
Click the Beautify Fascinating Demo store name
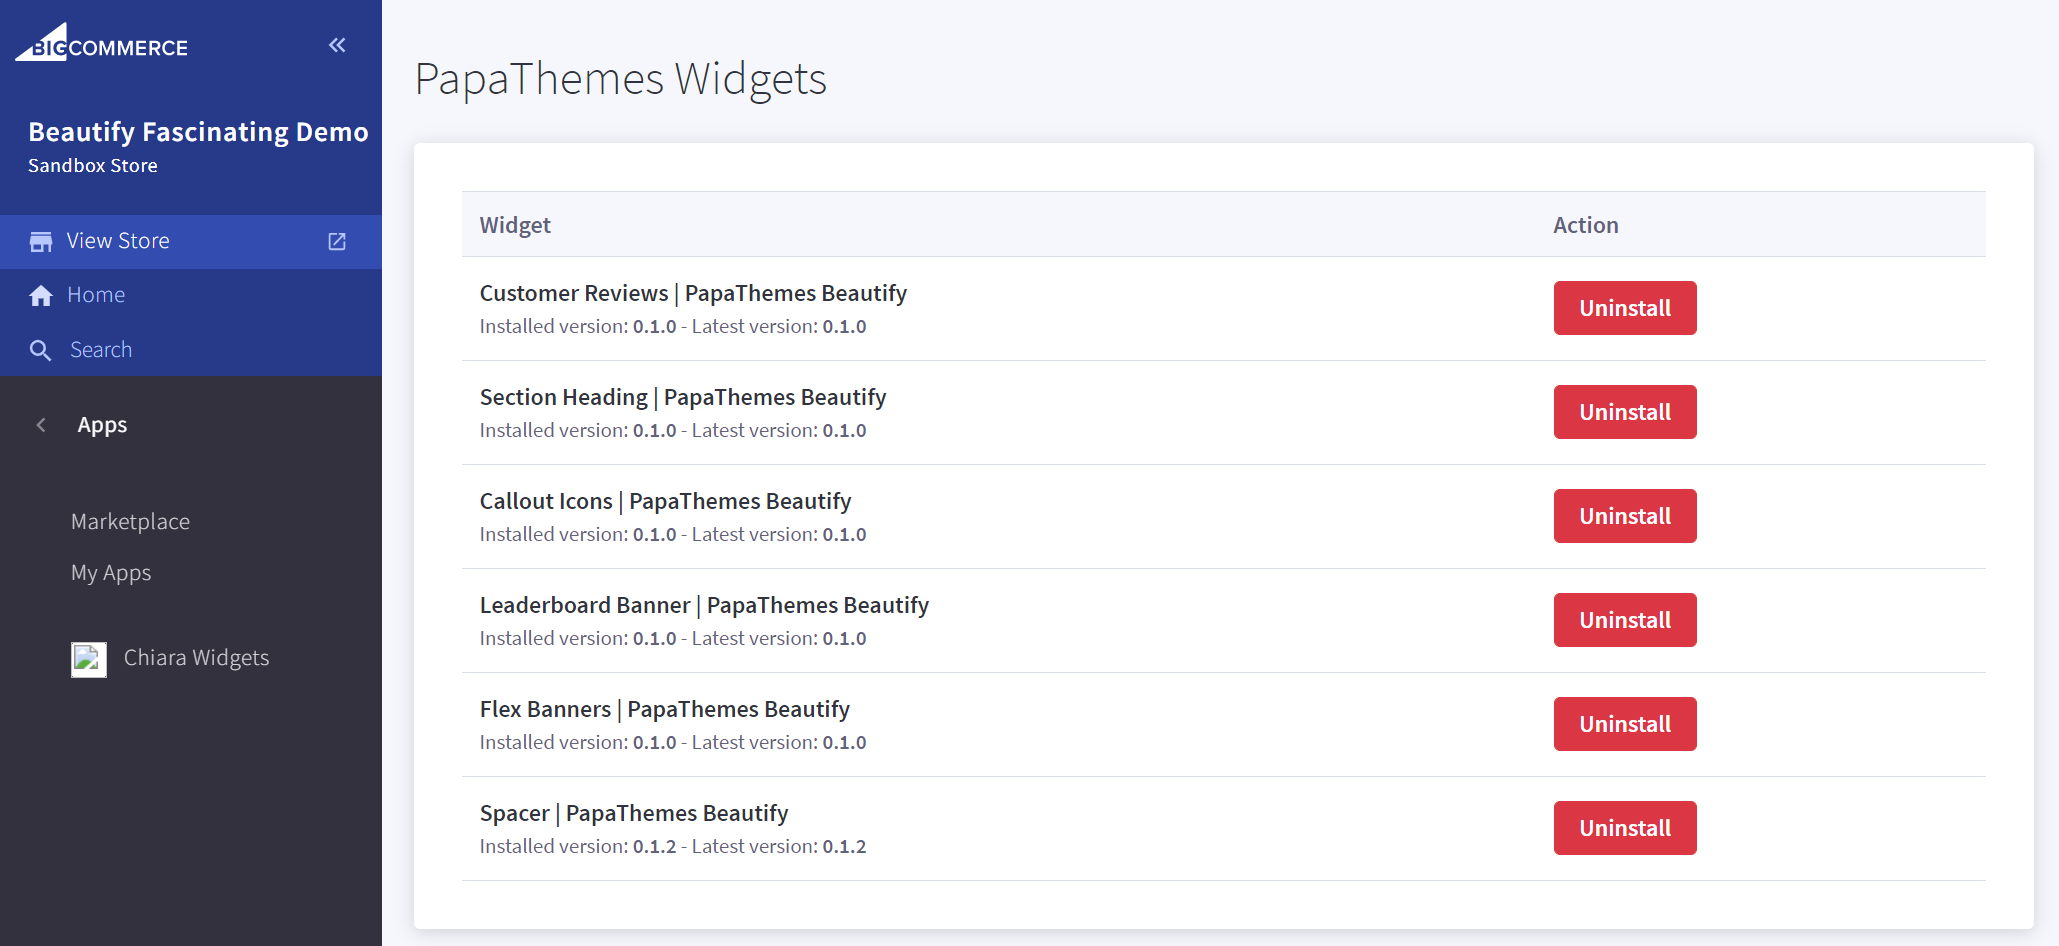pyautogui.click(x=198, y=132)
